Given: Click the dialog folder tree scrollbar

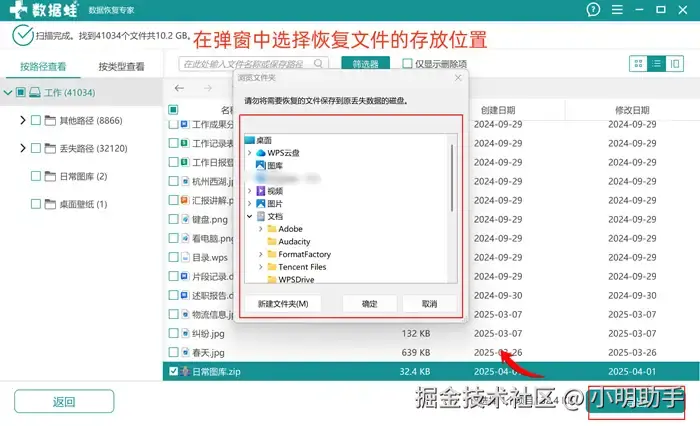Looking at the screenshot, I should 452,178.
